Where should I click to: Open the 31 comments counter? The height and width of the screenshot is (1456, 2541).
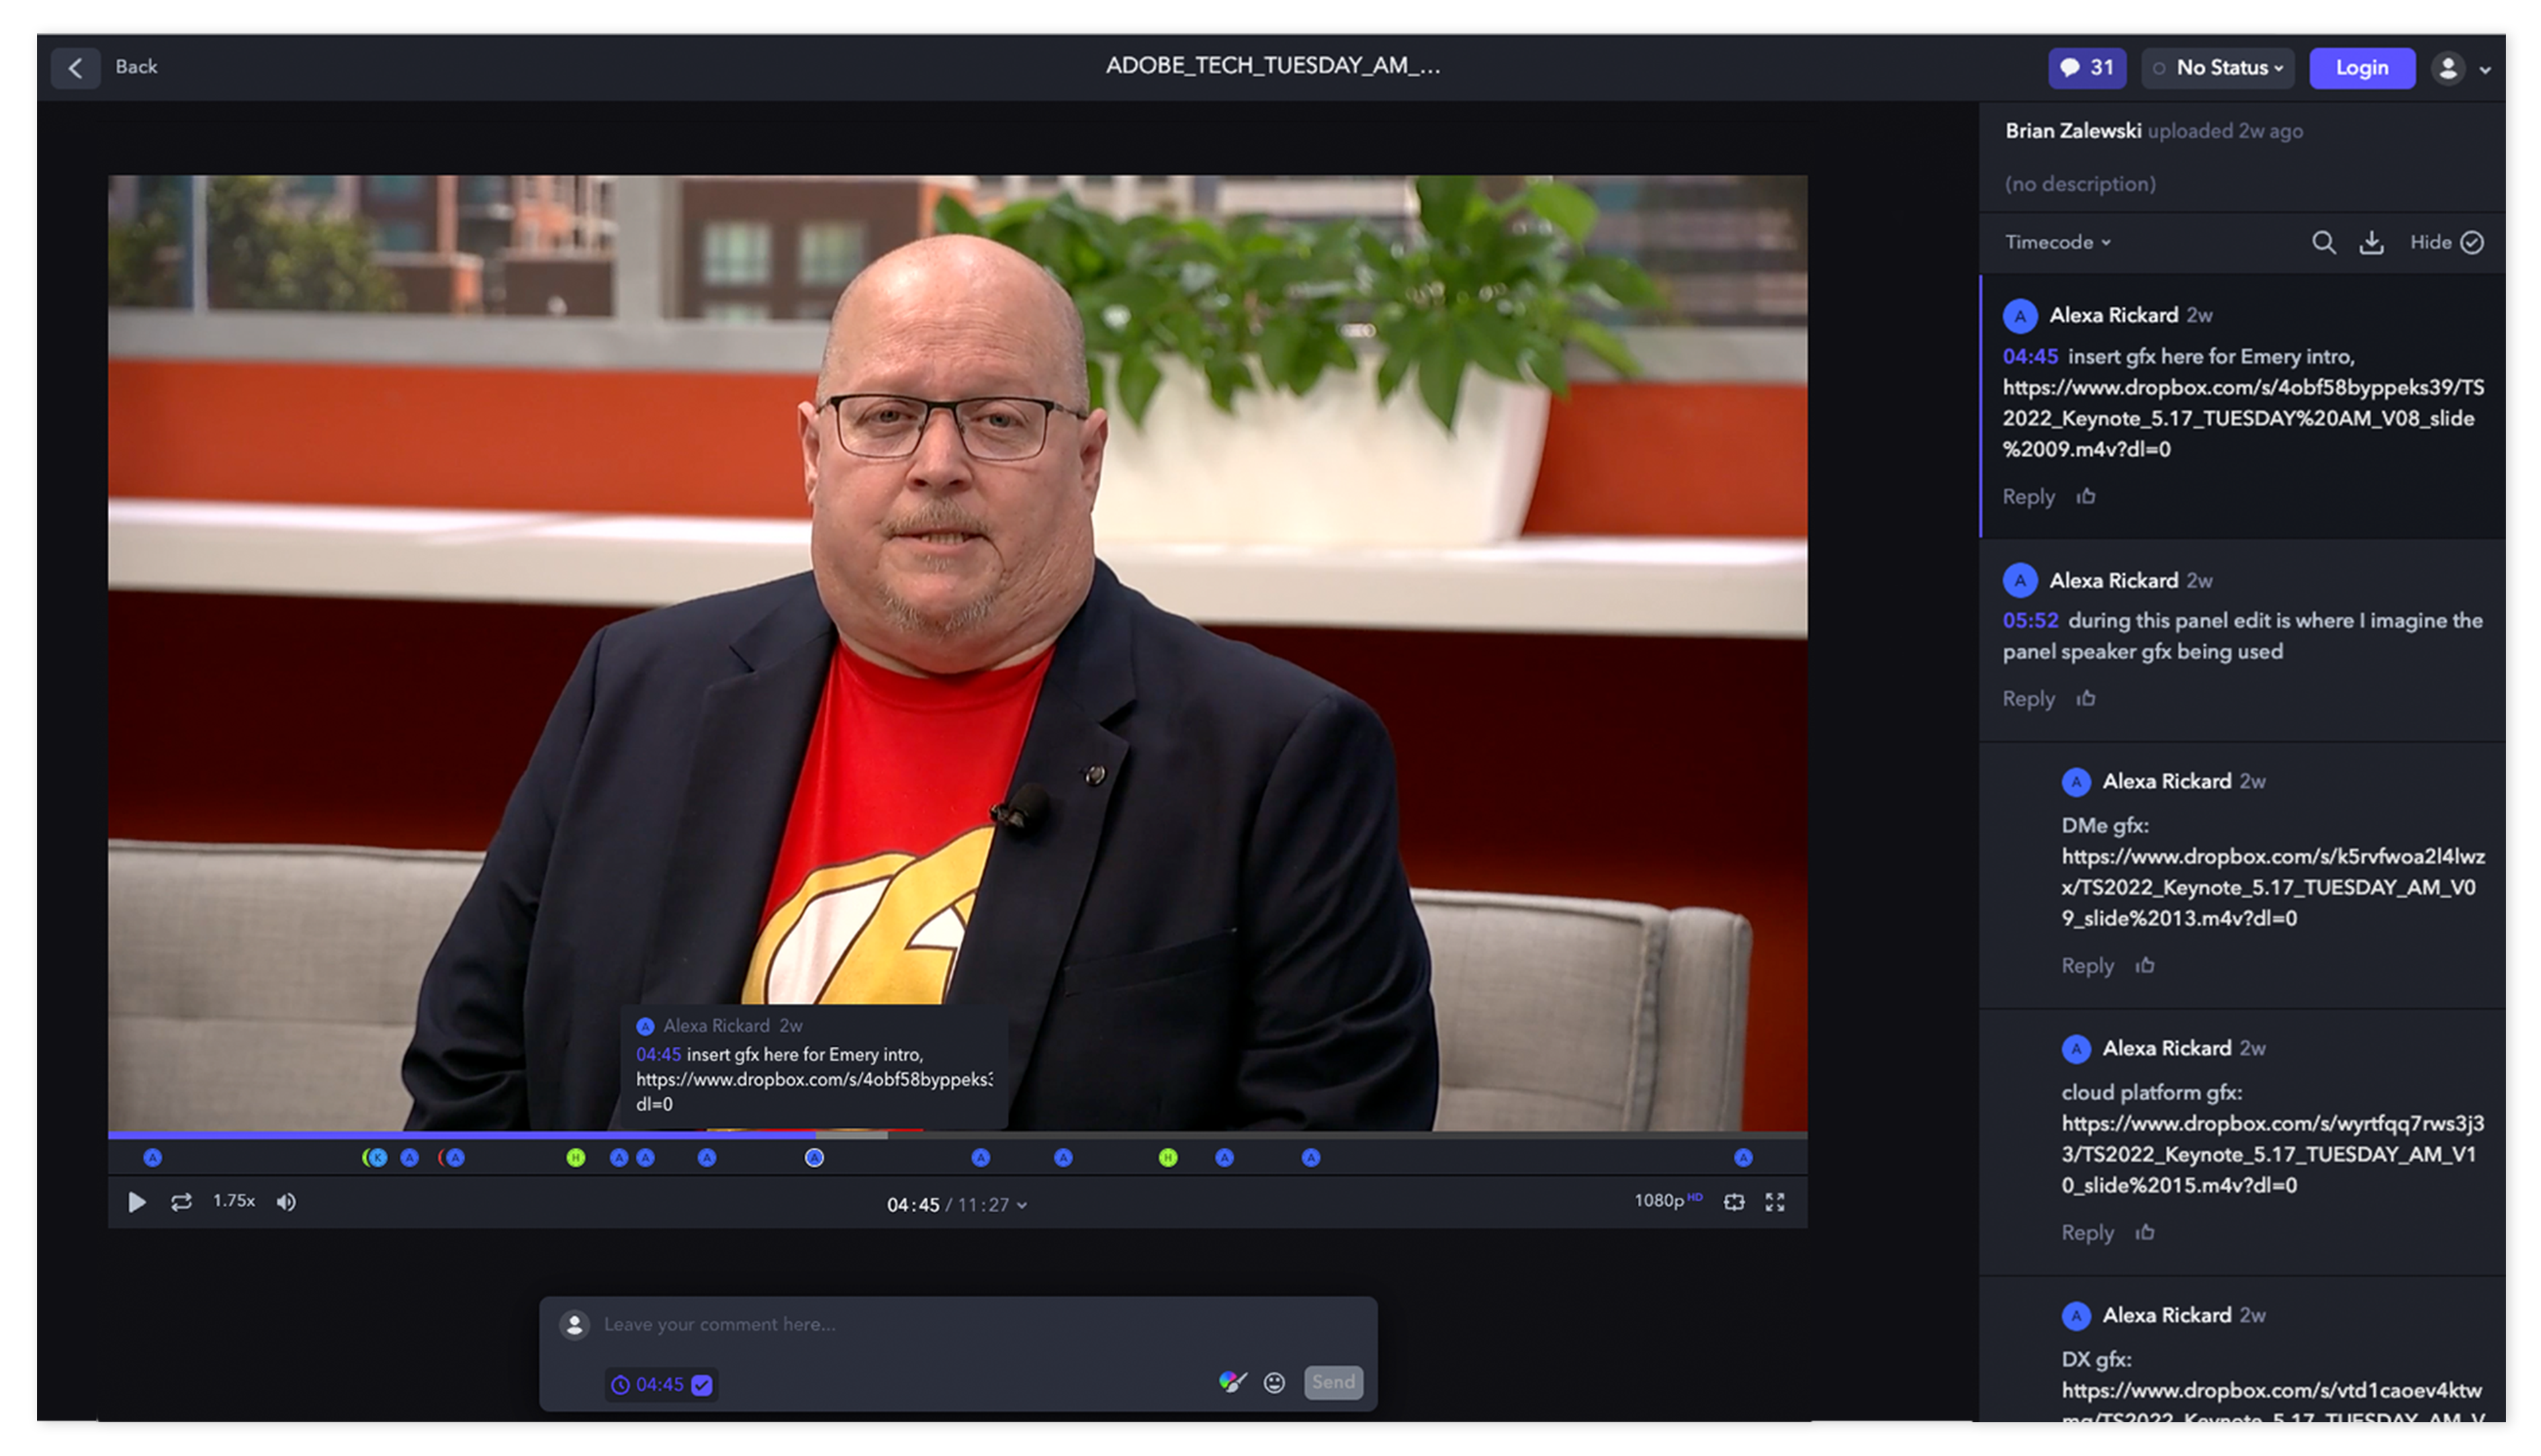click(2086, 68)
